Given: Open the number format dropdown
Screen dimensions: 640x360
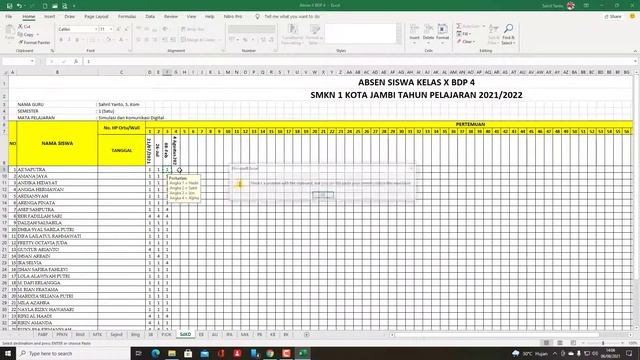Looking at the screenshot, I should tap(251, 29).
